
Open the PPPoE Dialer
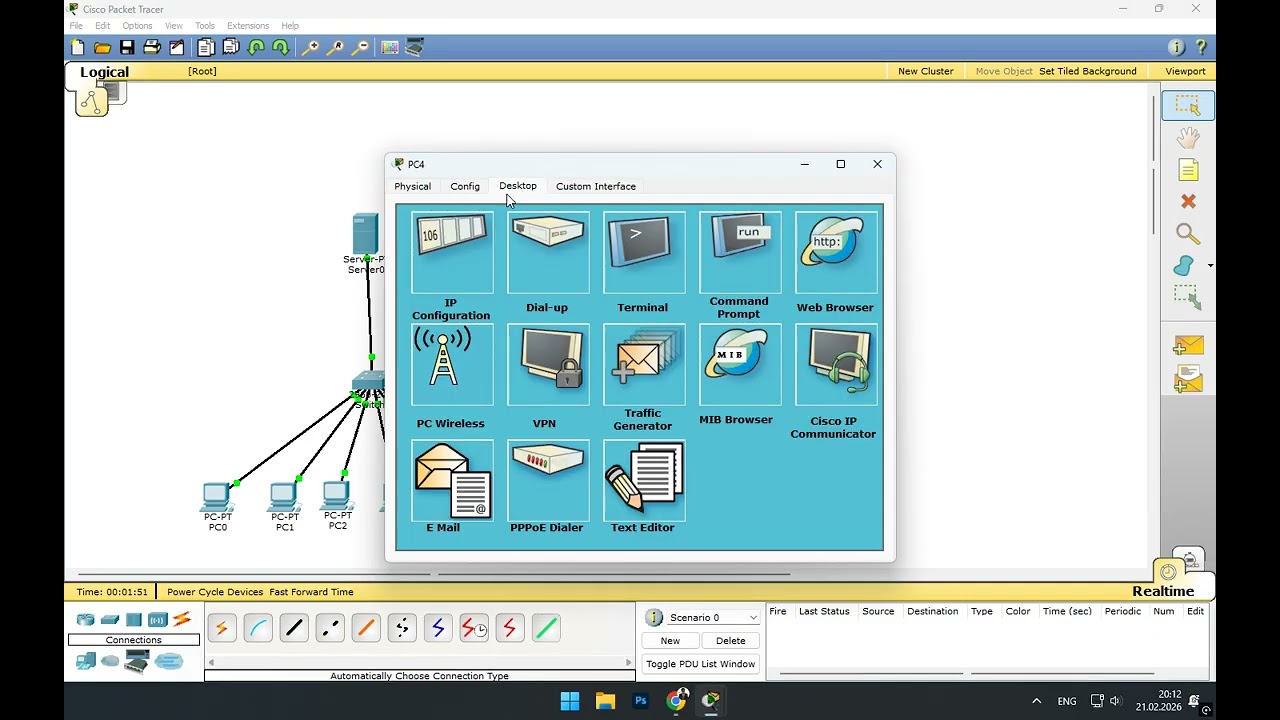[548, 480]
